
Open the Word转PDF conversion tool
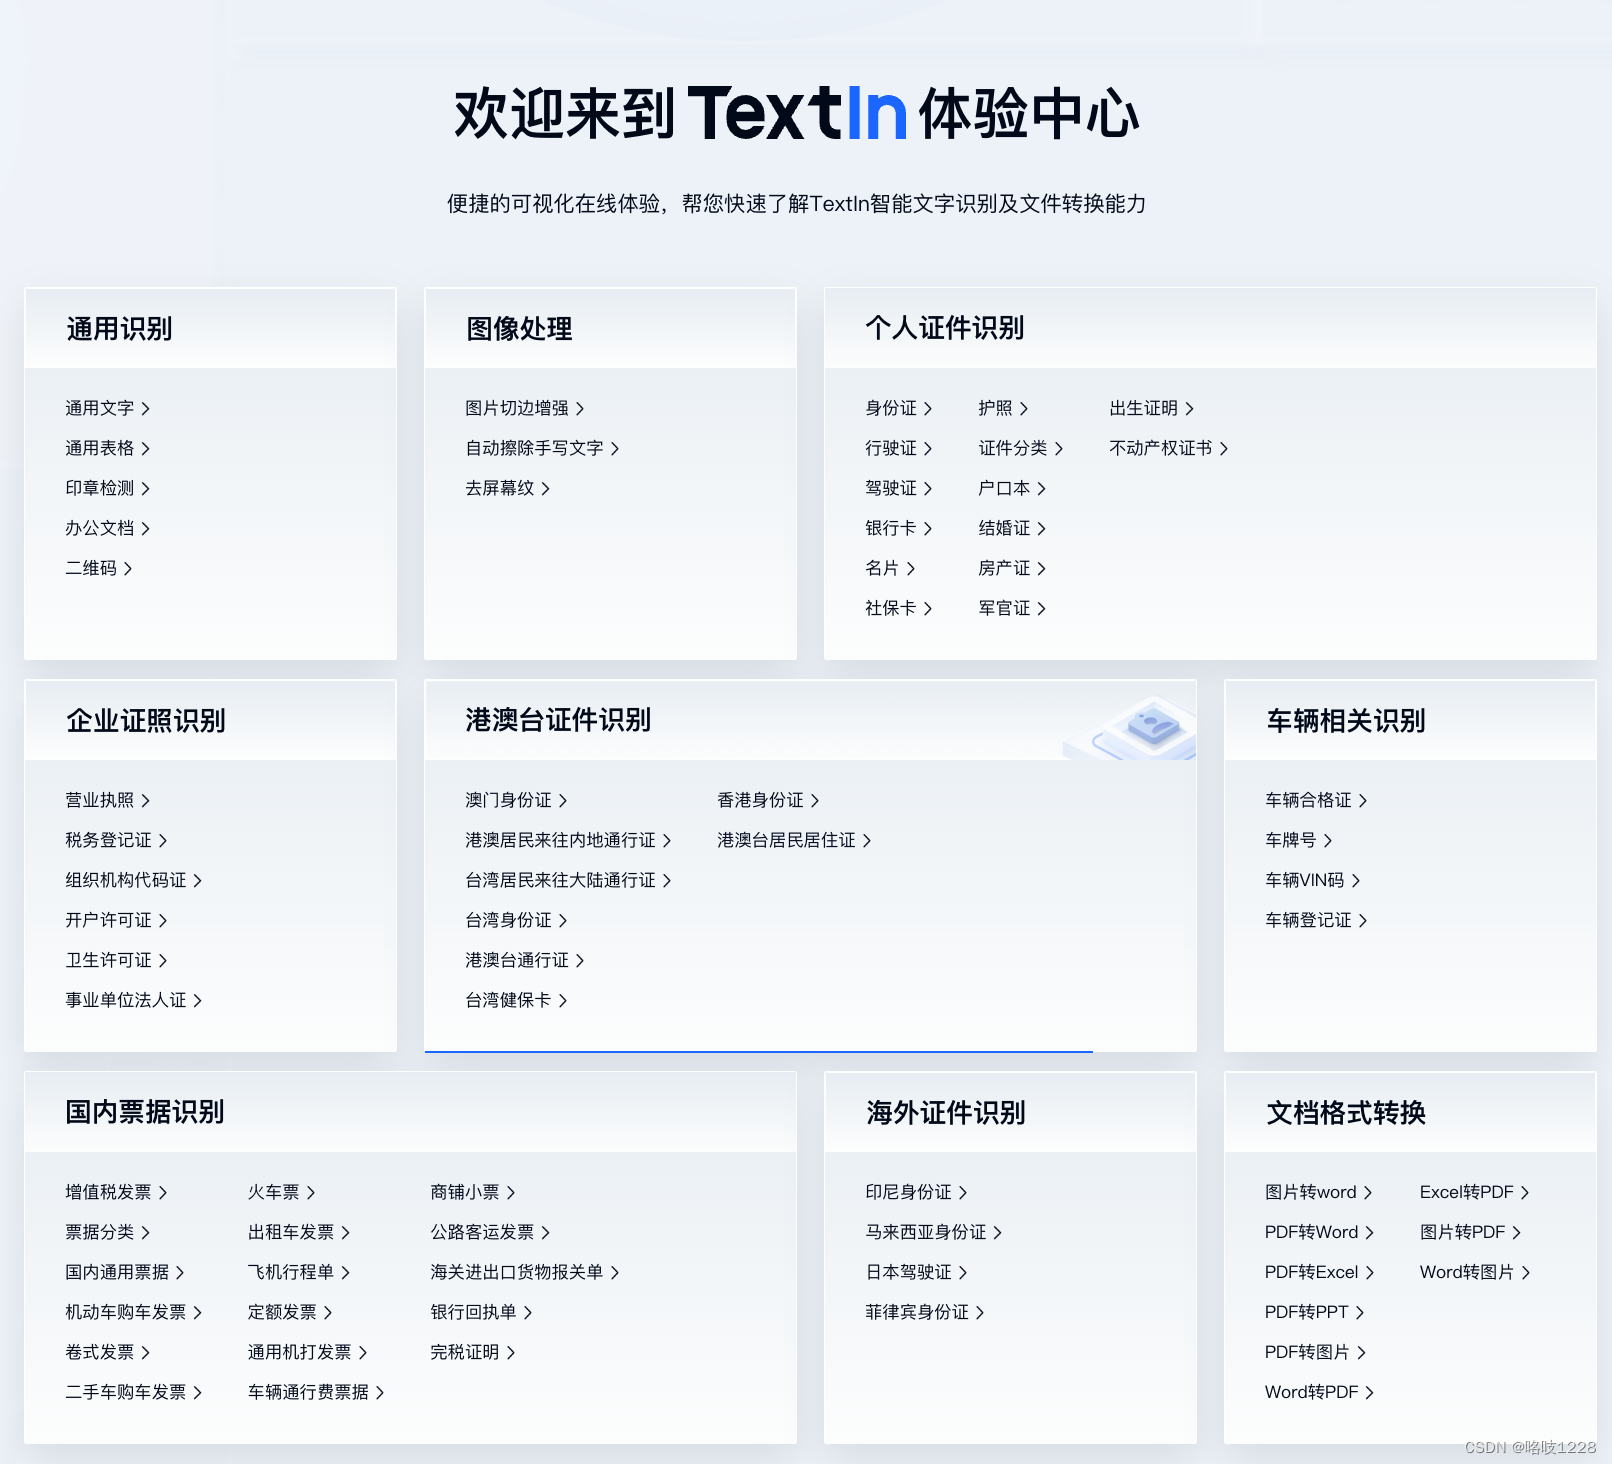tap(1313, 1391)
